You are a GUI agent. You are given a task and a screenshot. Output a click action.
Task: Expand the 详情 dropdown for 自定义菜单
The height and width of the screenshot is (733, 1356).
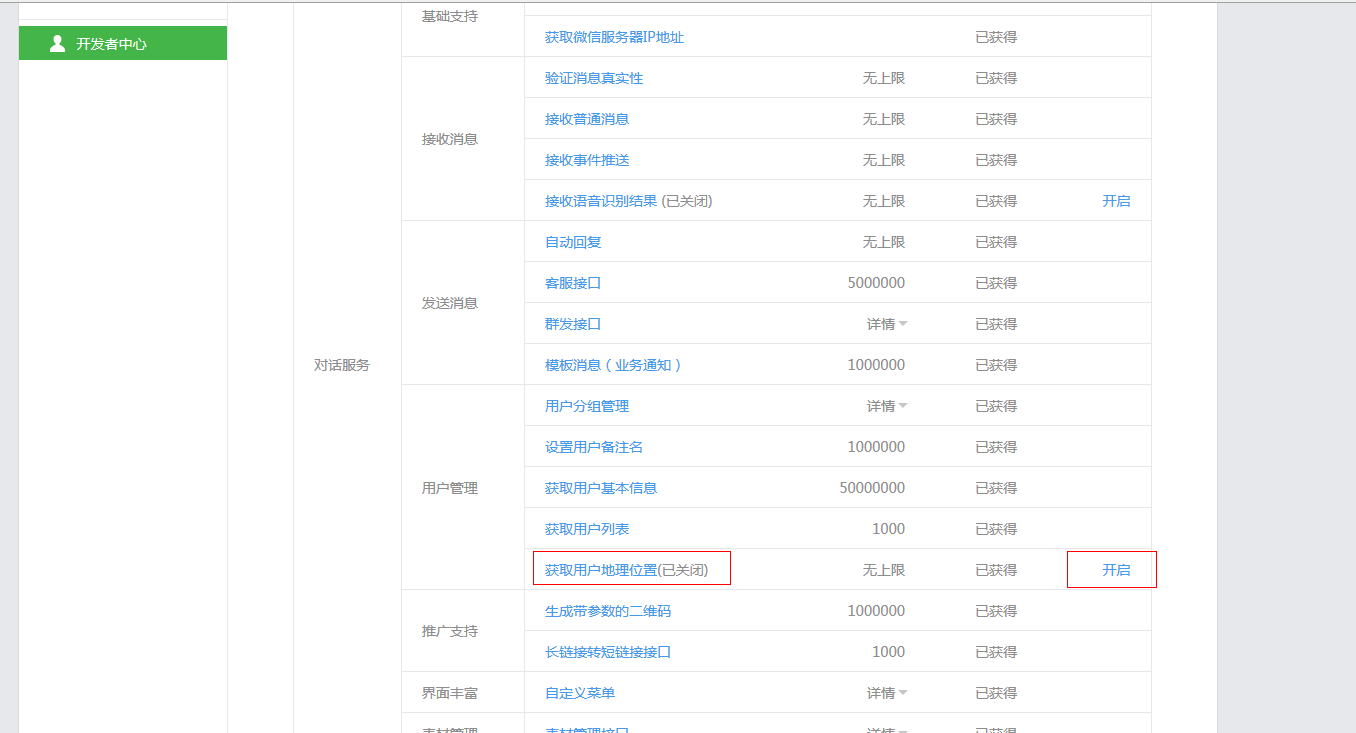tap(884, 692)
